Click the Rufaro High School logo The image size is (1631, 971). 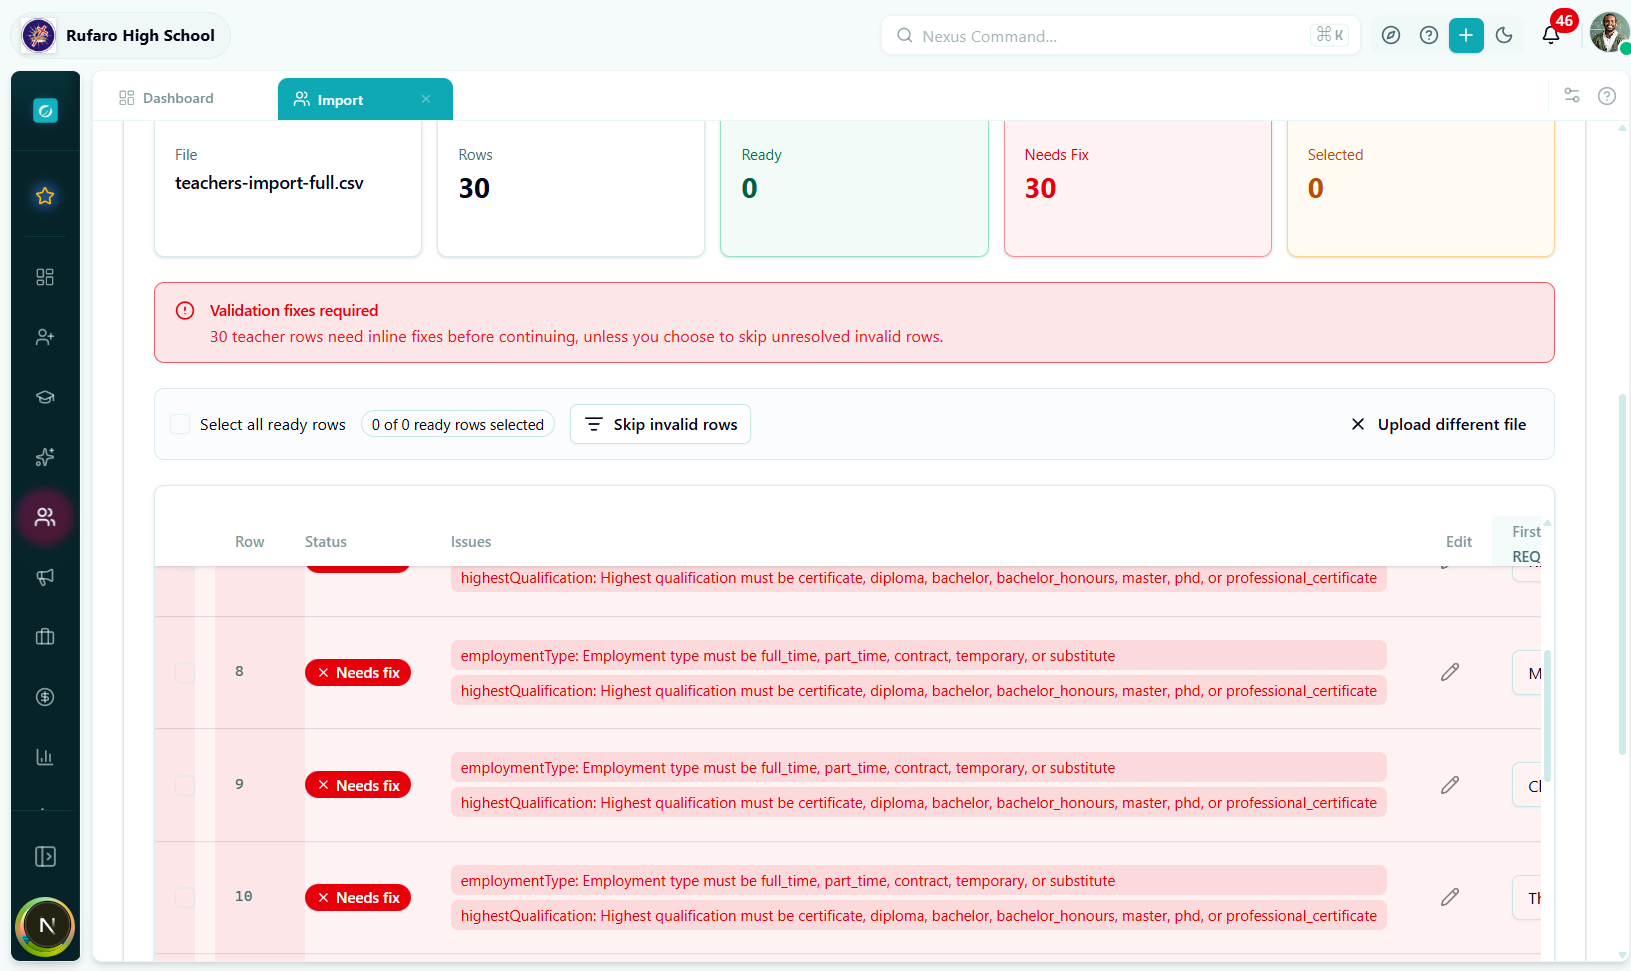click(x=39, y=36)
